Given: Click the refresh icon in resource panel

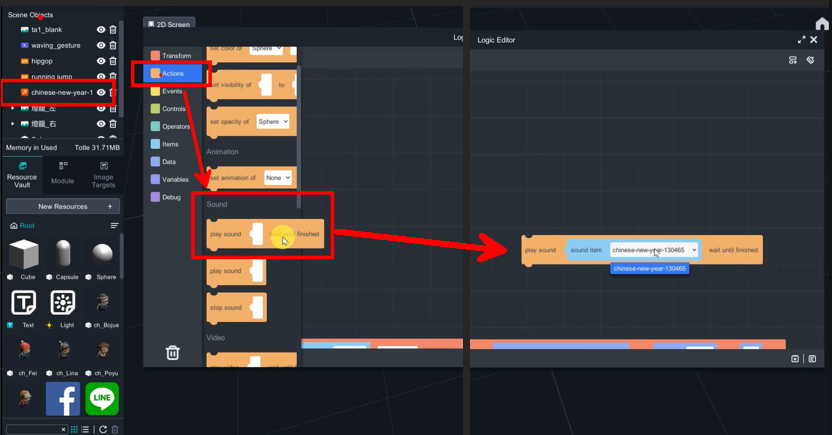Looking at the screenshot, I should click(x=103, y=429).
